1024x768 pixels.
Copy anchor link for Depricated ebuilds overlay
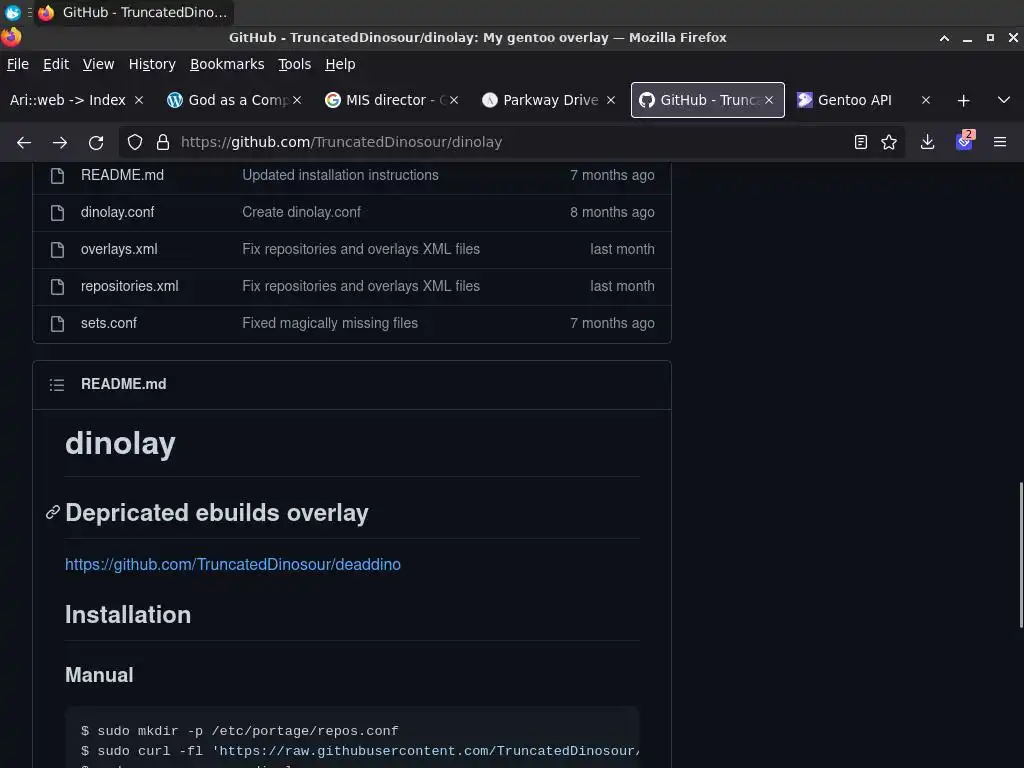(x=53, y=513)
